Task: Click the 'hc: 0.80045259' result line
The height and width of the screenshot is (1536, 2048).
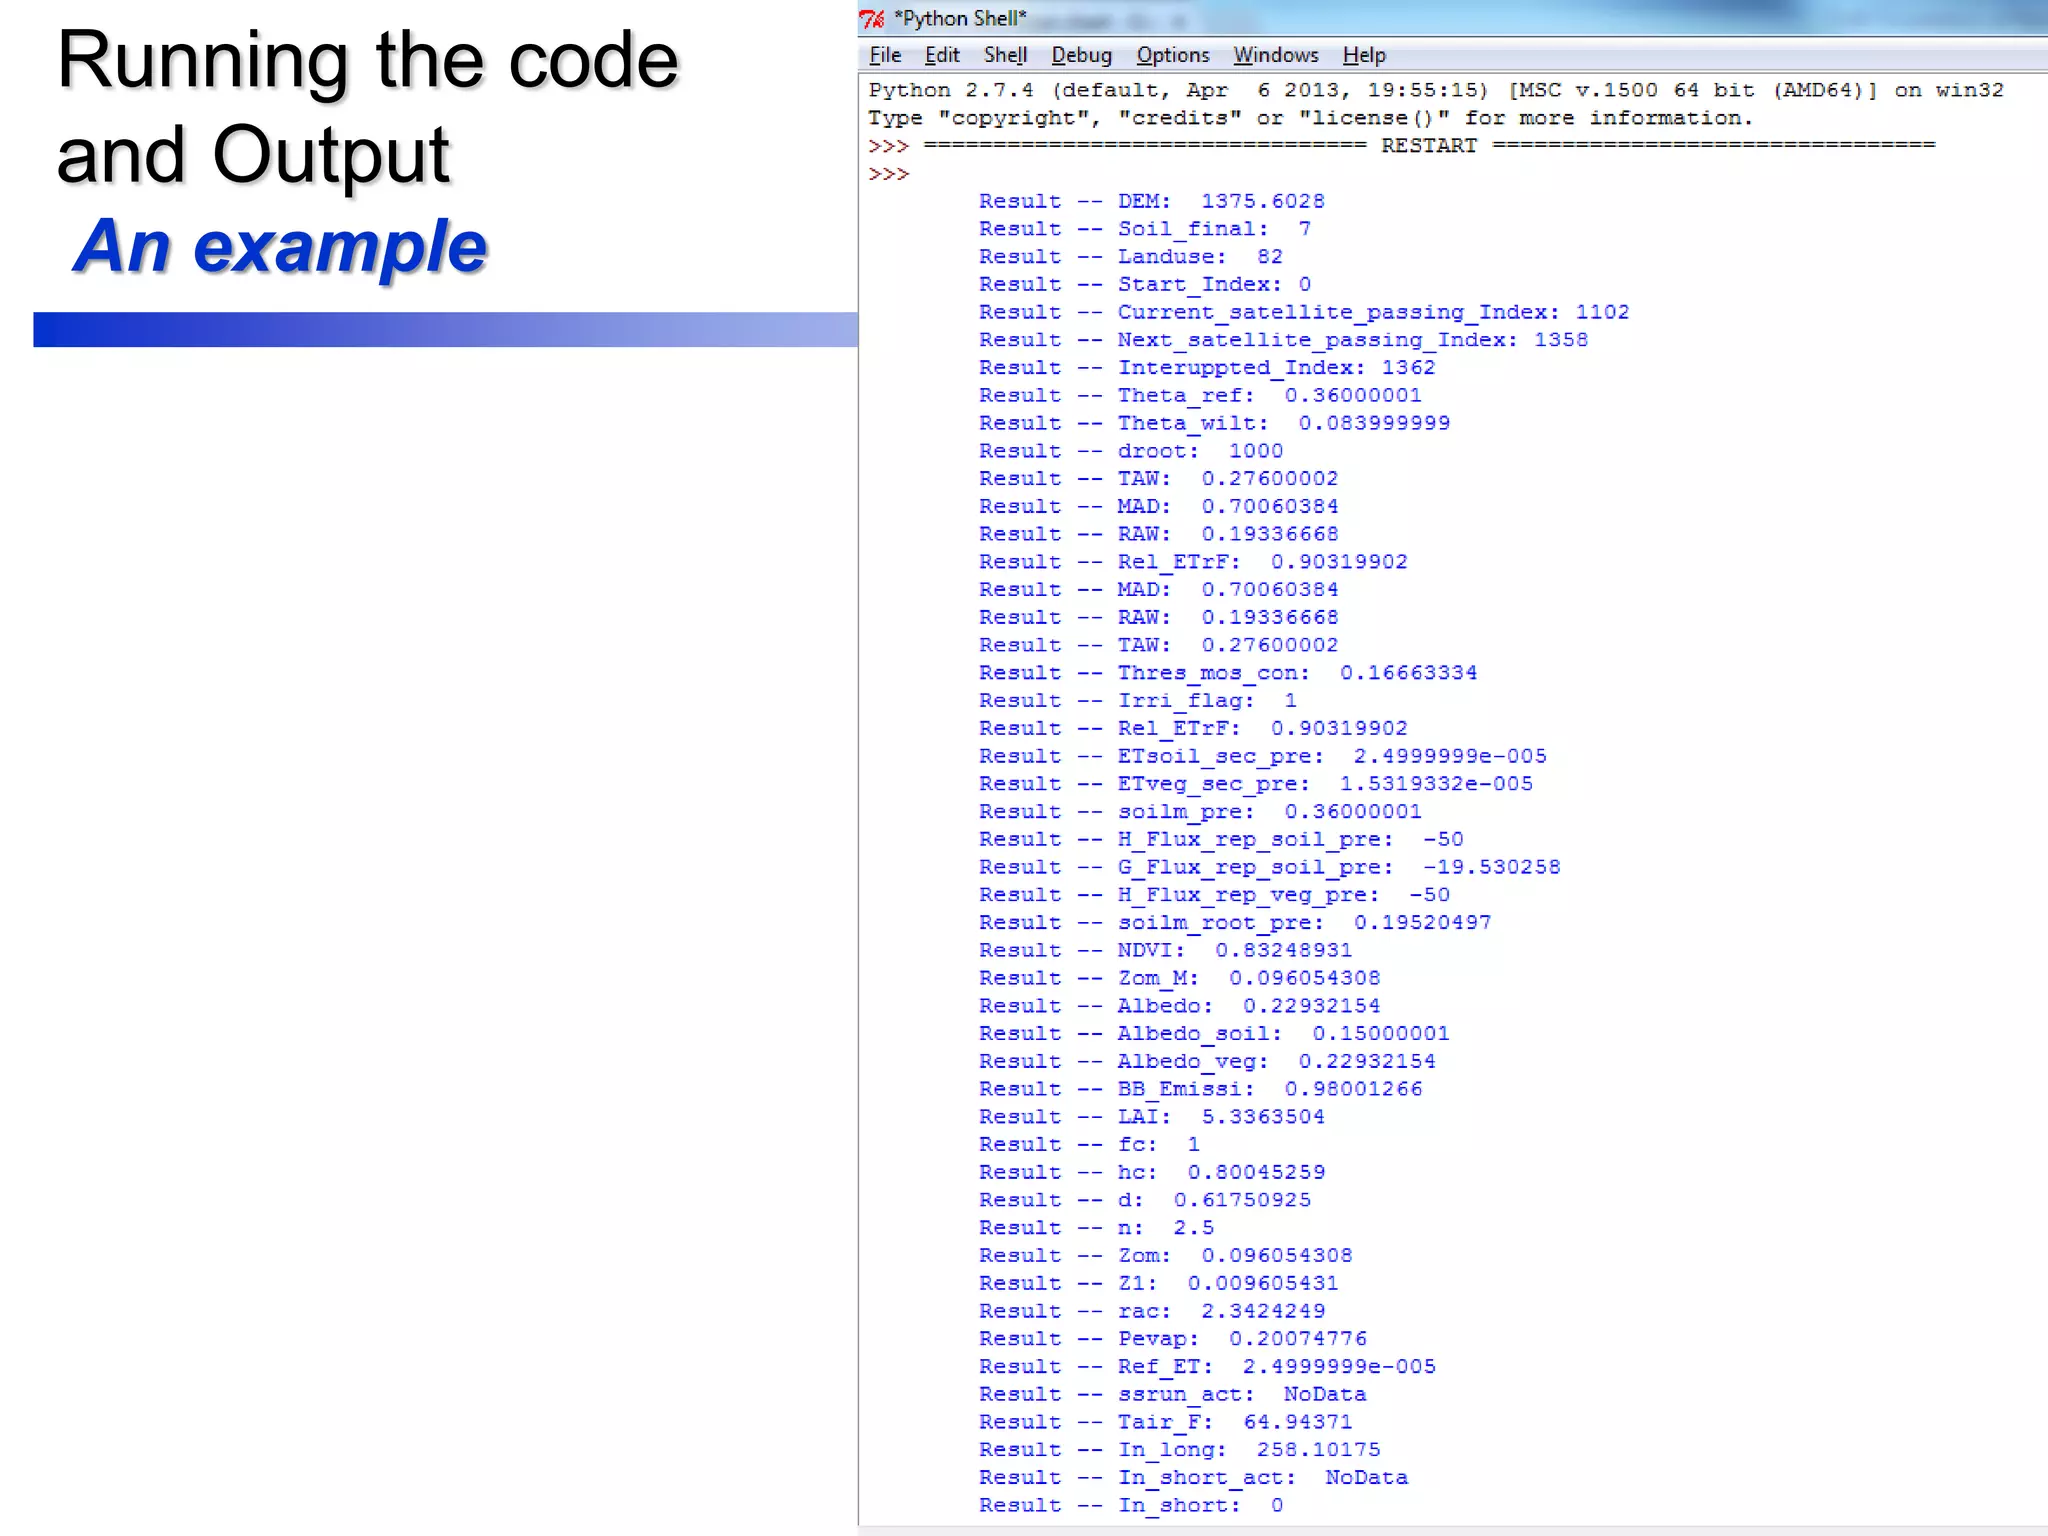Action: click(1151, 1173)
